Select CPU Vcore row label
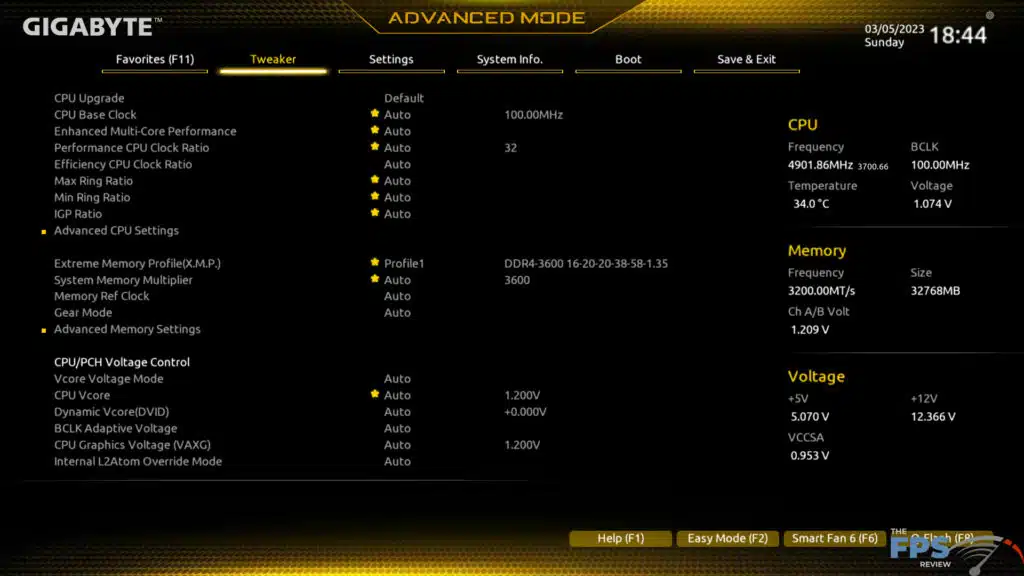Image resolution: width=1024 pixels, height=576 pixels. pyautogui.click(x=82, y=395)
